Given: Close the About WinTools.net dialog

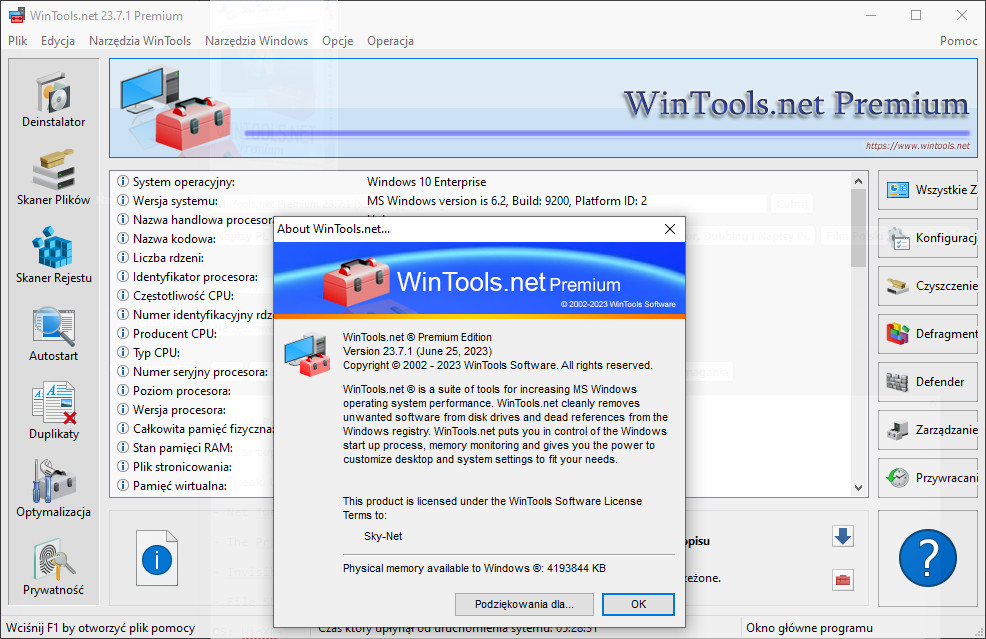Looking at the screenshot, I should (670, 229).
